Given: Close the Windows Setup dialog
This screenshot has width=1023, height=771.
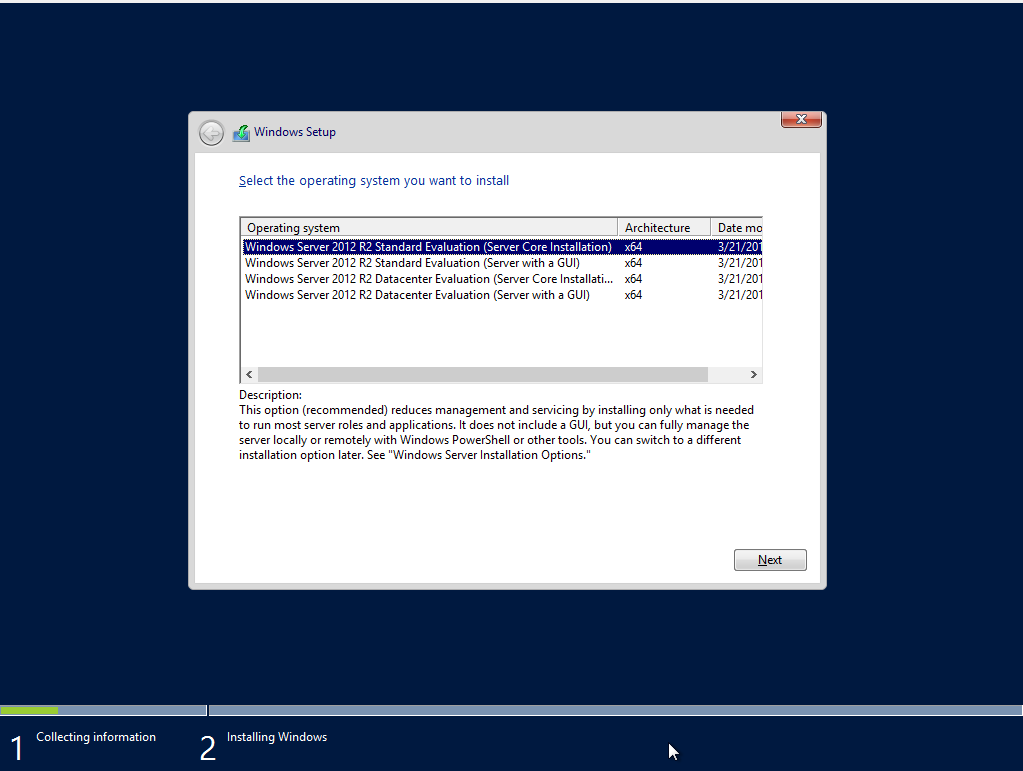Looking at the screenshot, I should 801,119.
